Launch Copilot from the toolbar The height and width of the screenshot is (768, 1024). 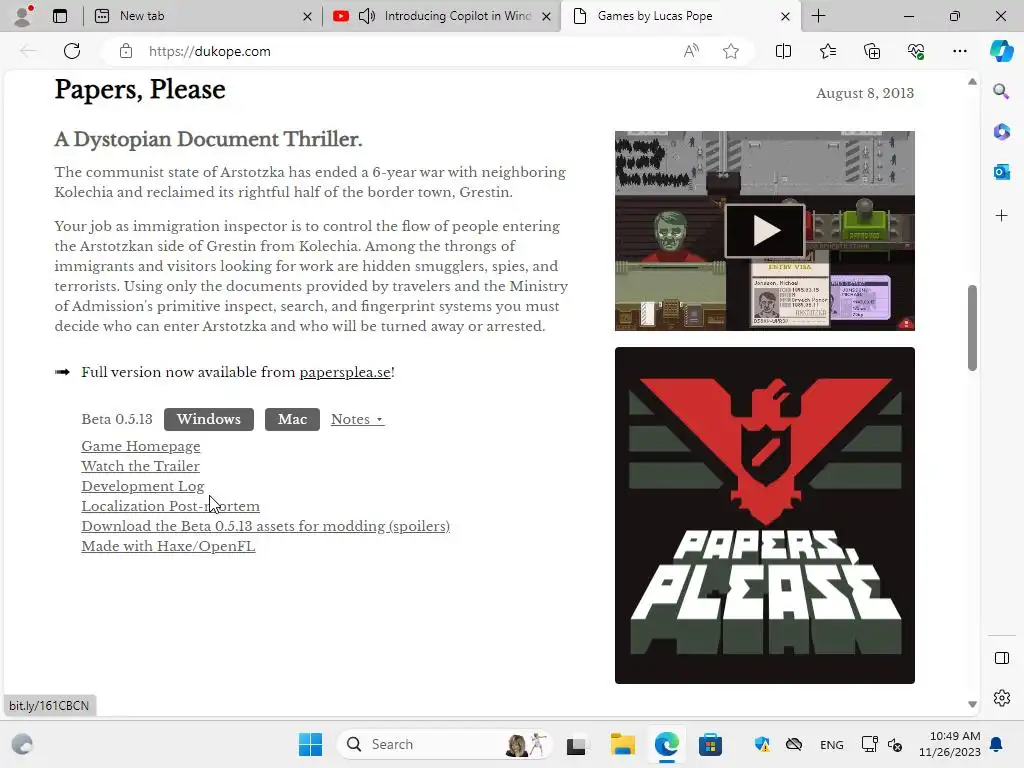click(x=1001, y=51)
